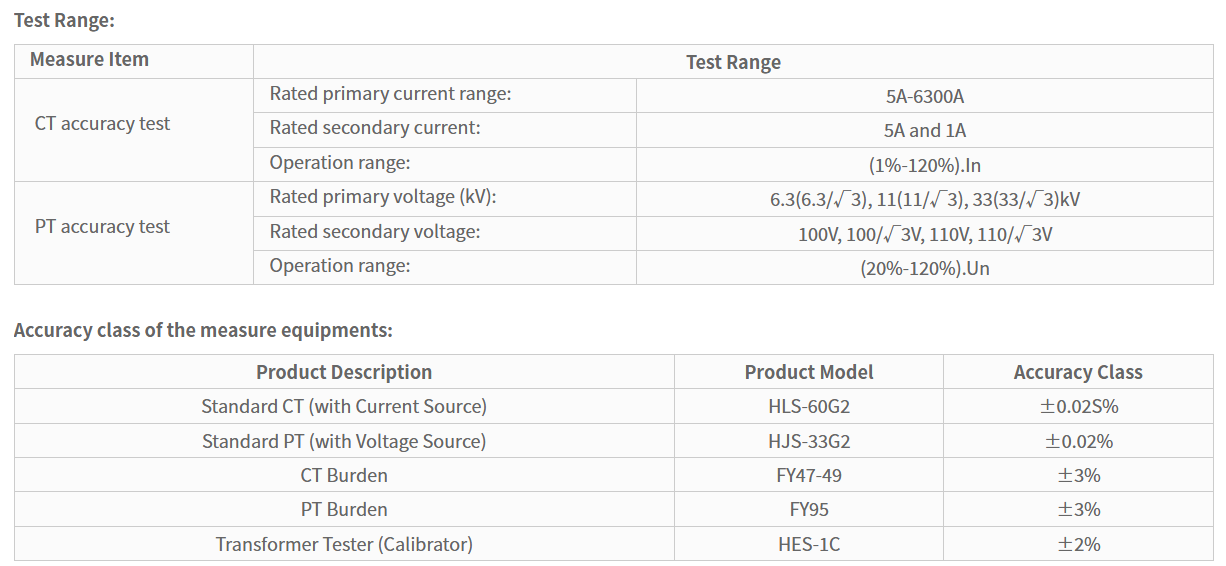Click the Accuracy Class column header
The width and height of the screenshot is (1226, 566).
coord(1078,372)
